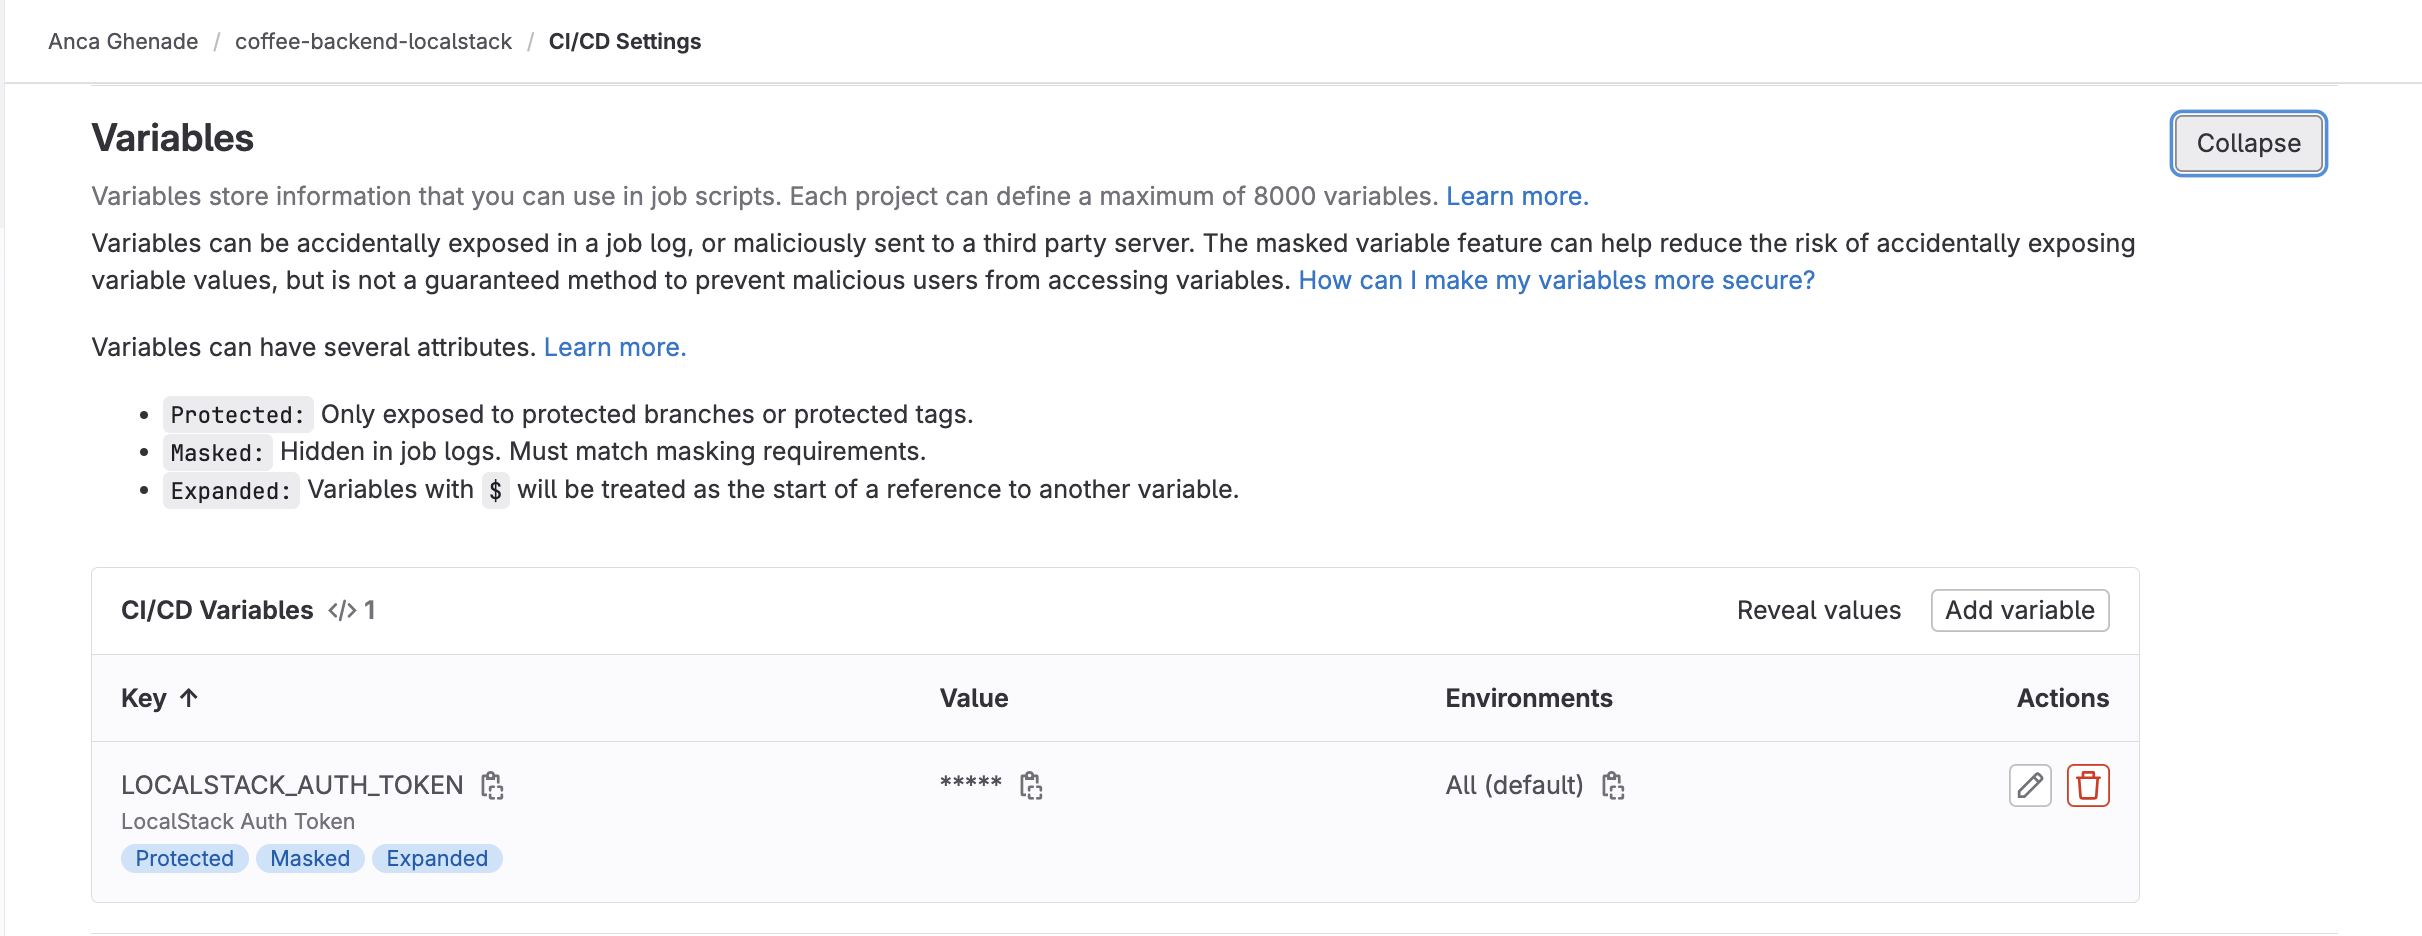Click the Masked badge on the variable

click(x=309, y=858)
